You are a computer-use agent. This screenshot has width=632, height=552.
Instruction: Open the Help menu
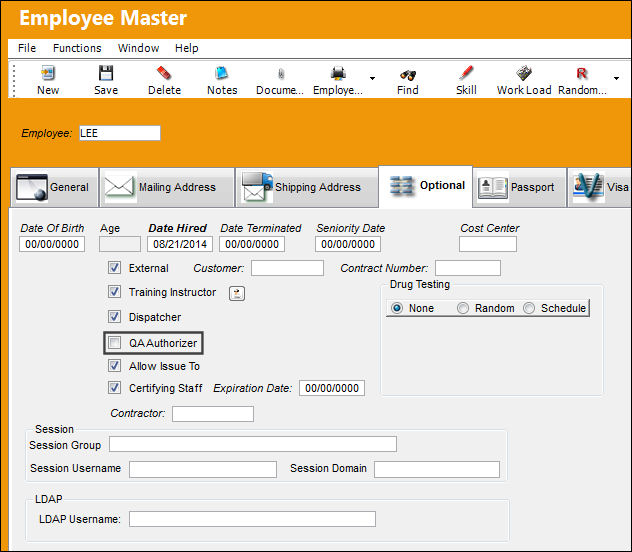(x=186, y=48)
